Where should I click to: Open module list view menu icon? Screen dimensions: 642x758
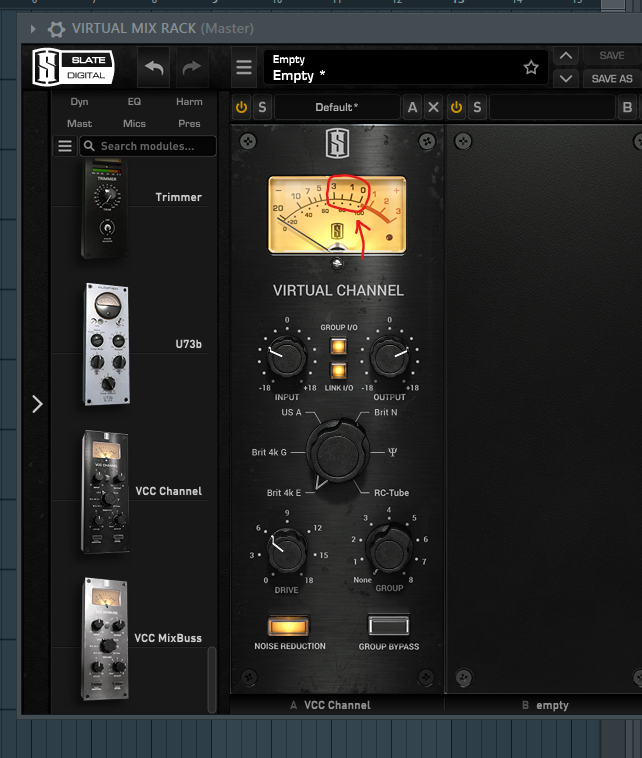65,146
